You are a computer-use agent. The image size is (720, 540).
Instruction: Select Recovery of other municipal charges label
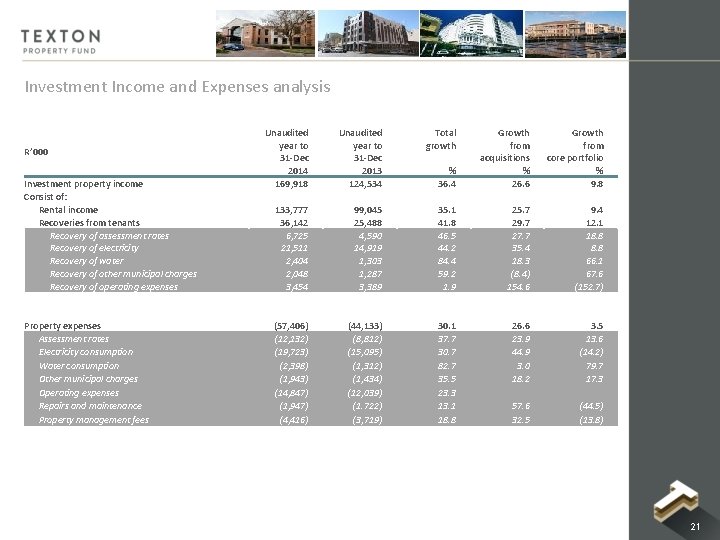[x=123, y=274]
